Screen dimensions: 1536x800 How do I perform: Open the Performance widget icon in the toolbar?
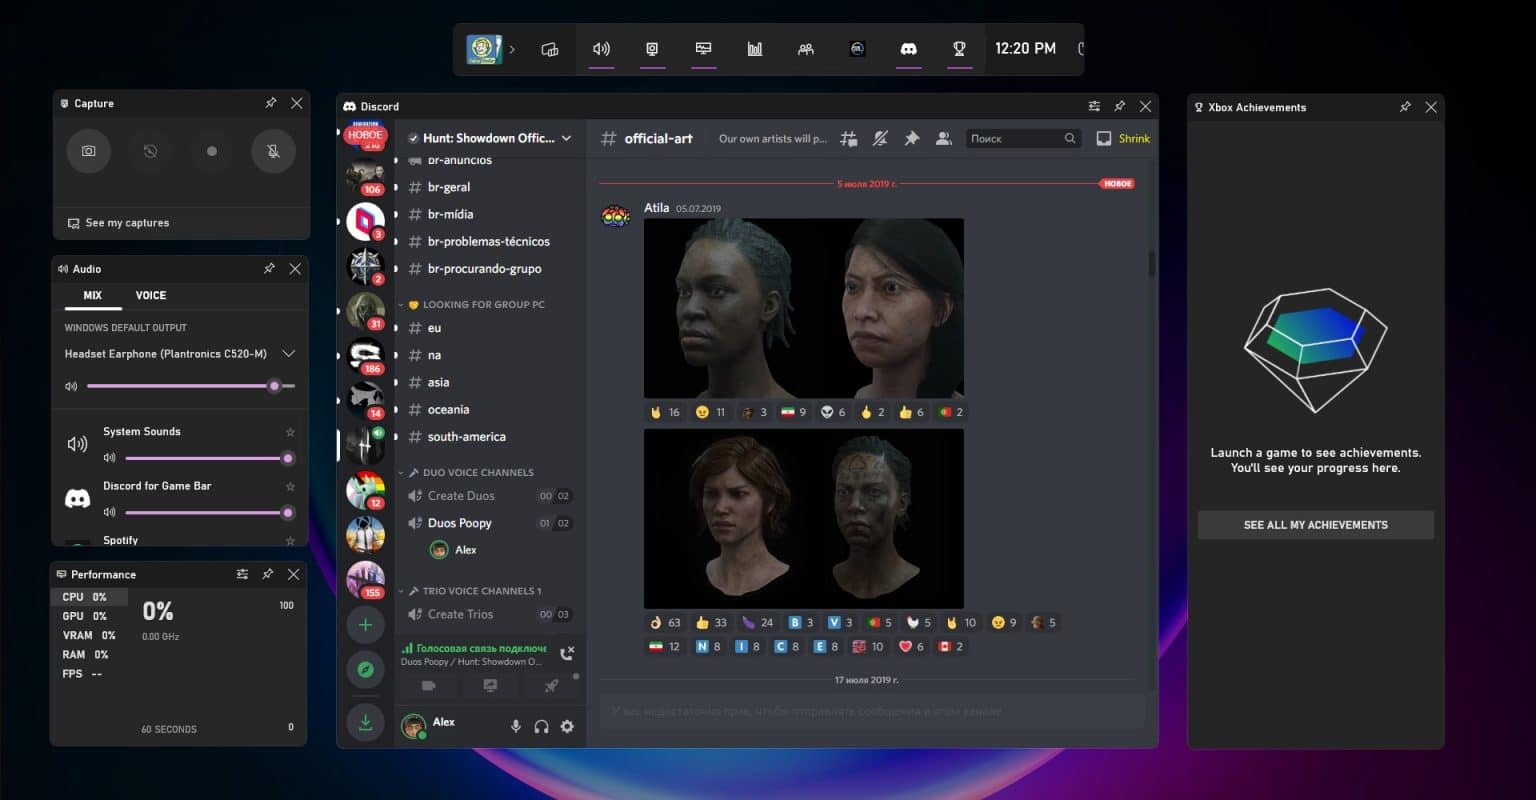click(754, 48)
